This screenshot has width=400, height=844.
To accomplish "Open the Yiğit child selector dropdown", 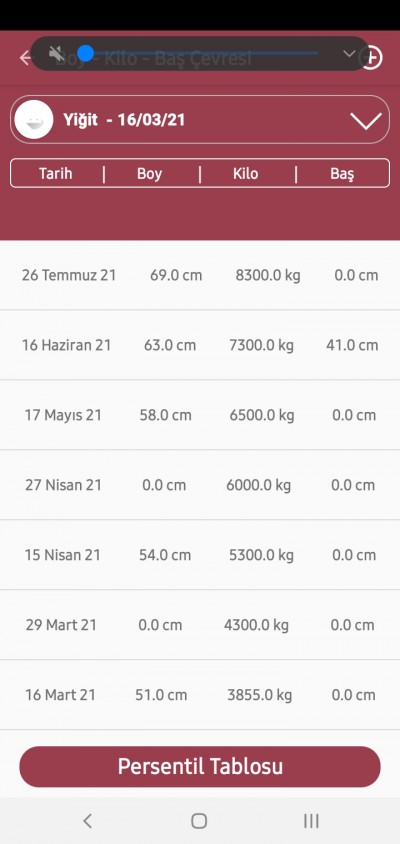I will point(200,119).
